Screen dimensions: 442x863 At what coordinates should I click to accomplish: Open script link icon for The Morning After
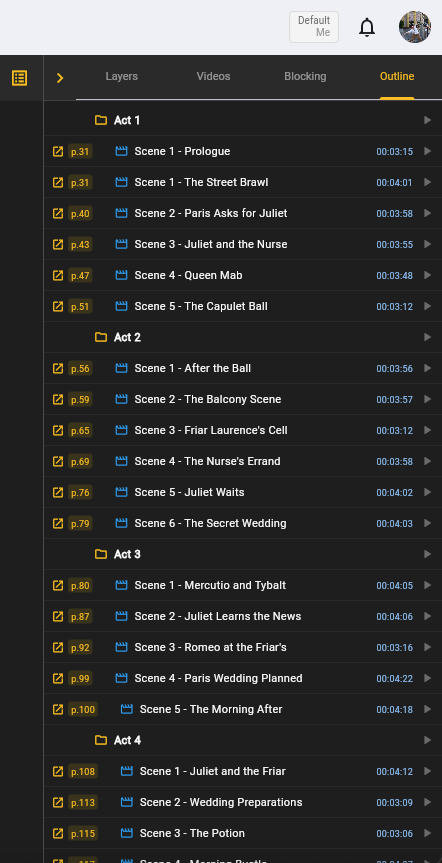(58, 709)
